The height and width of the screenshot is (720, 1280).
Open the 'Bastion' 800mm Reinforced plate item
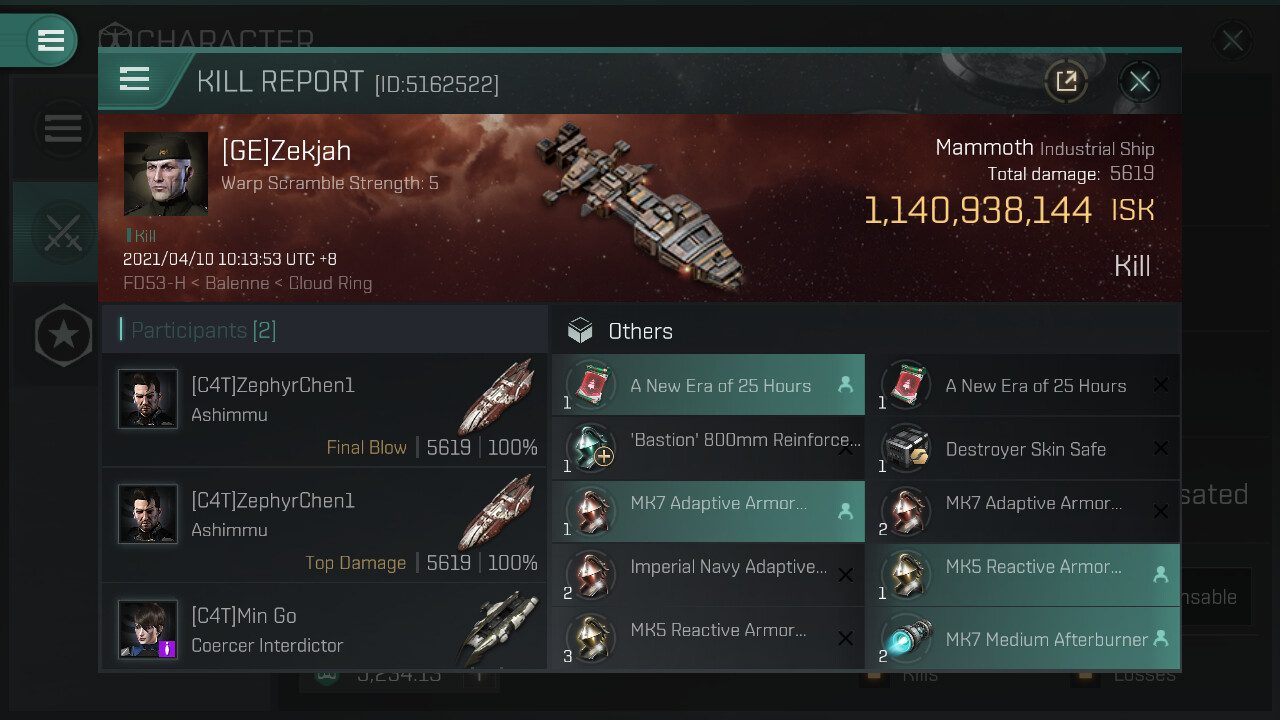pos(708,449)
